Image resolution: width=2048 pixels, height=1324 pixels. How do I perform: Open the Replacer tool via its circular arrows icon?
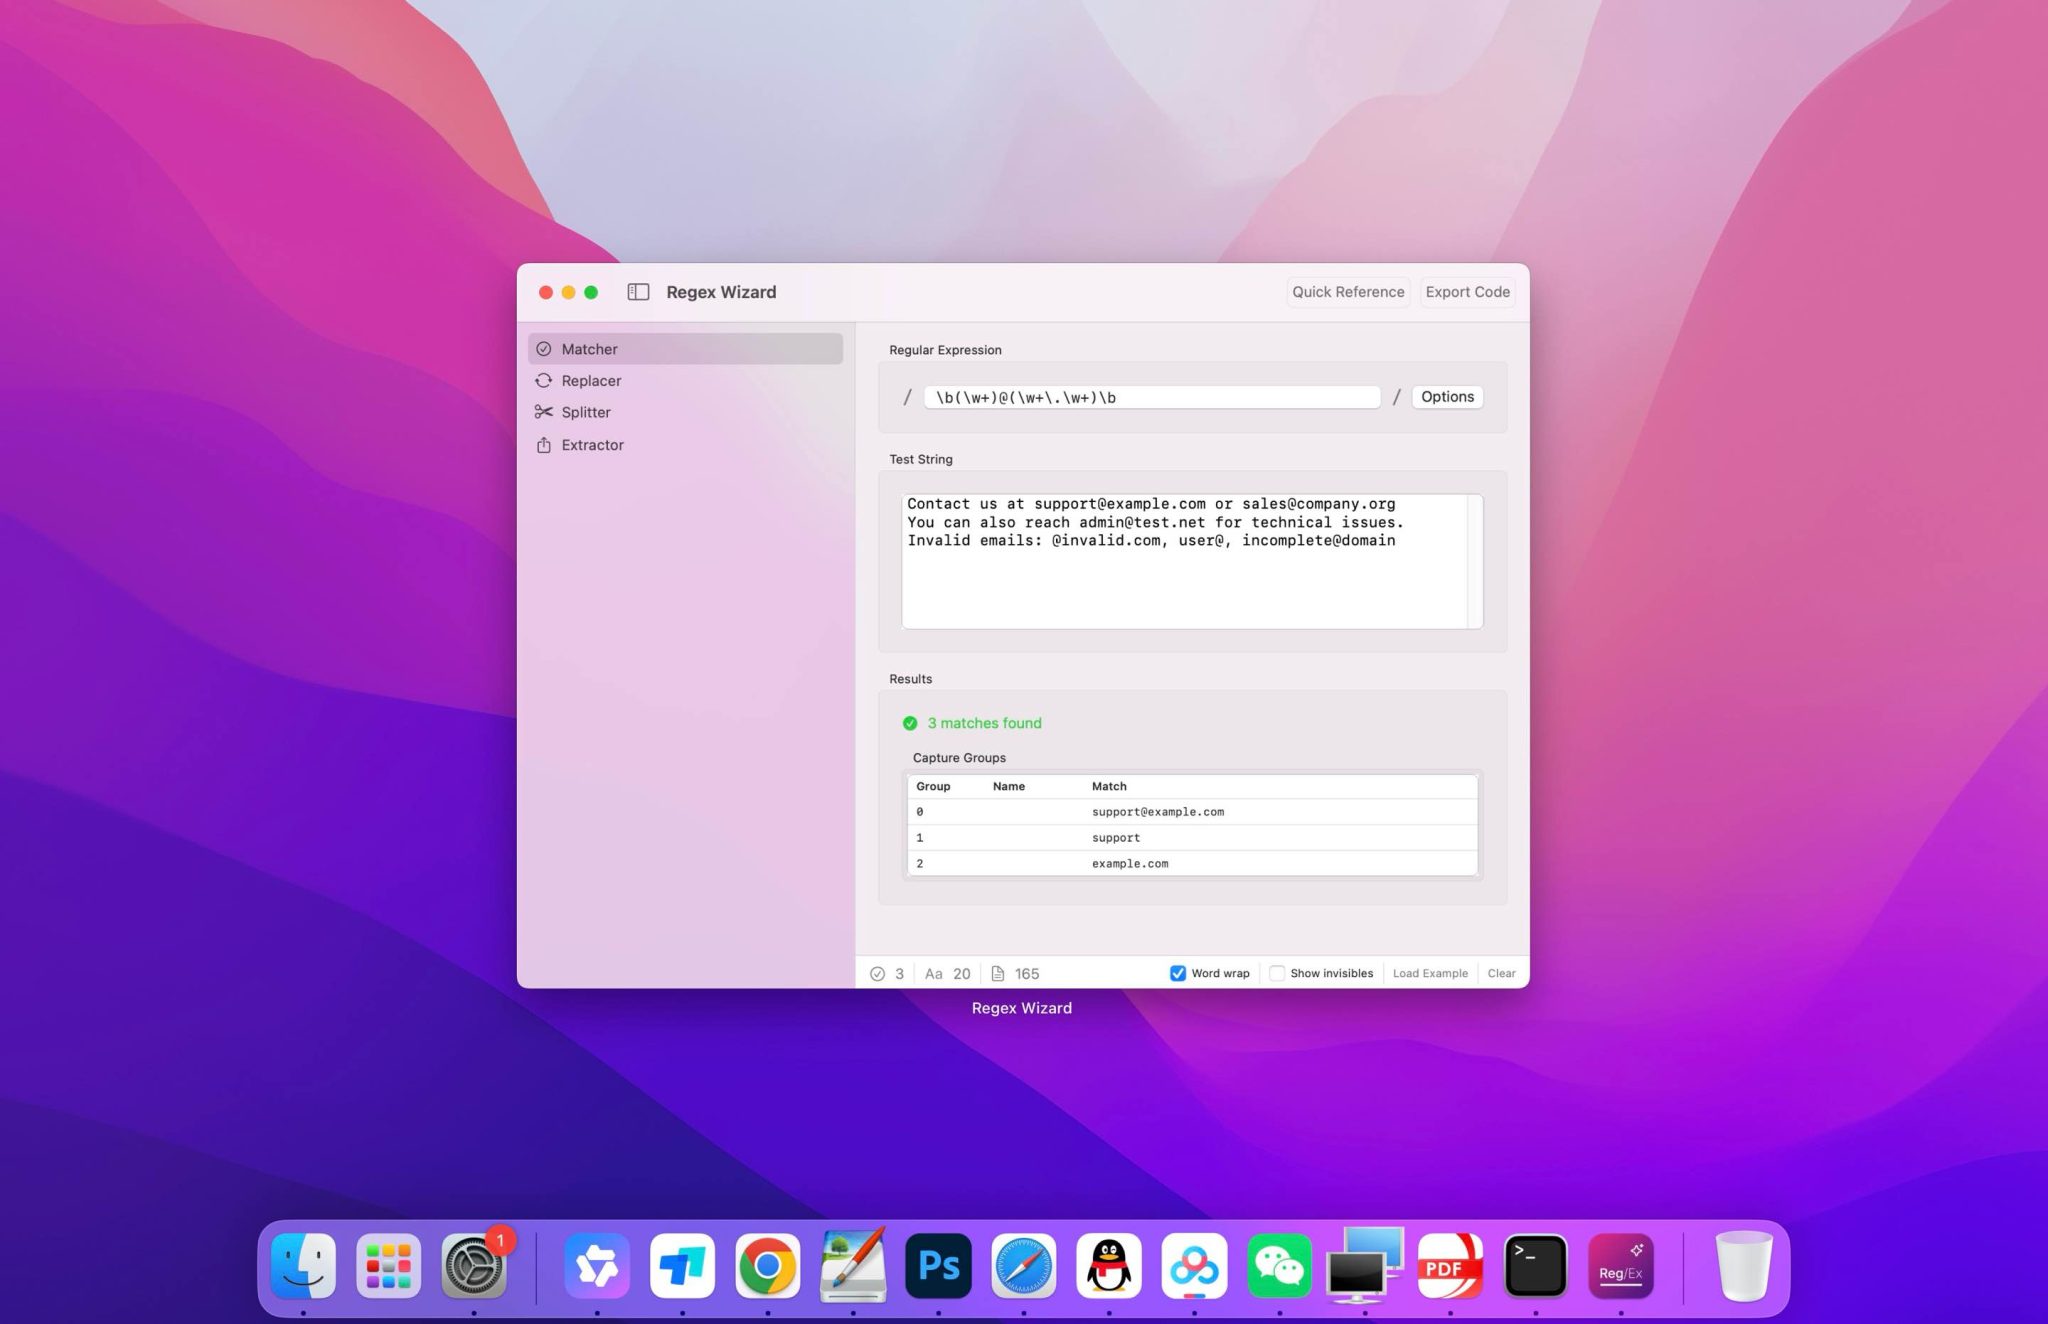(545, 380)
